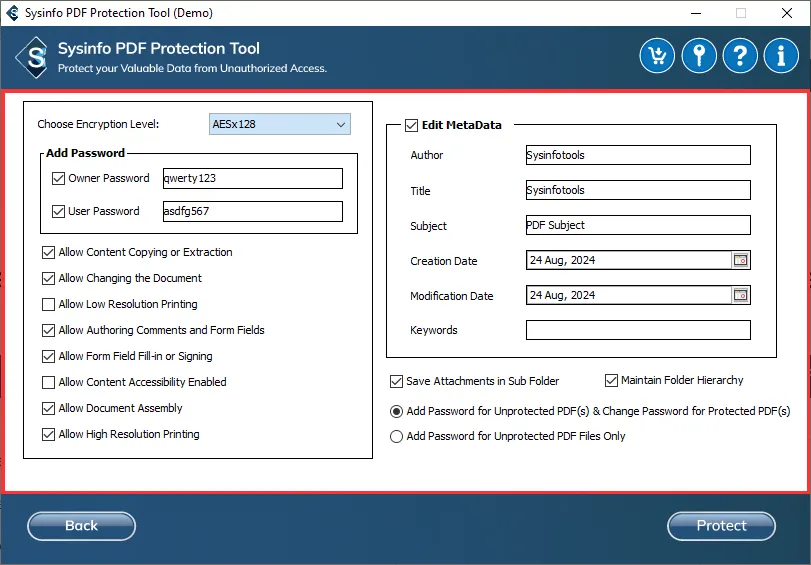Toggle Maintain Folder Hierarchy option
Image resolution: width=811 pixels, height=565 pixels.
point(612,380)
